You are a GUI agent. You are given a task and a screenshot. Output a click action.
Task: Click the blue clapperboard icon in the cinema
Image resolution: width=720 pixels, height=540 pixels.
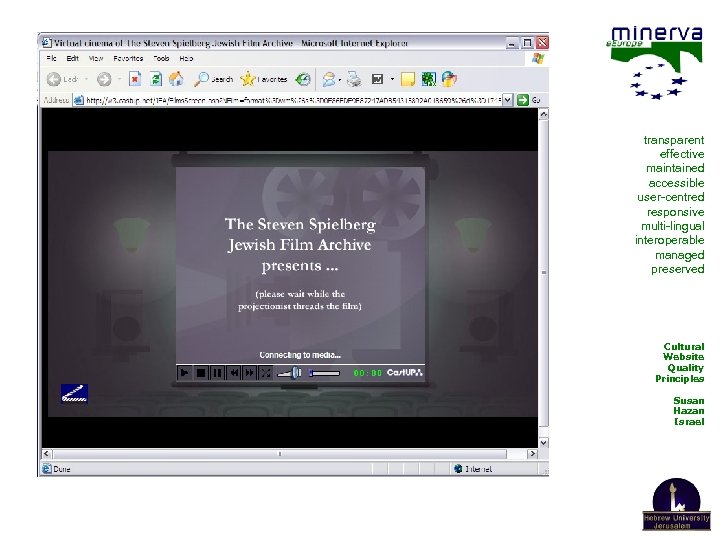click(x=74, y=394)
